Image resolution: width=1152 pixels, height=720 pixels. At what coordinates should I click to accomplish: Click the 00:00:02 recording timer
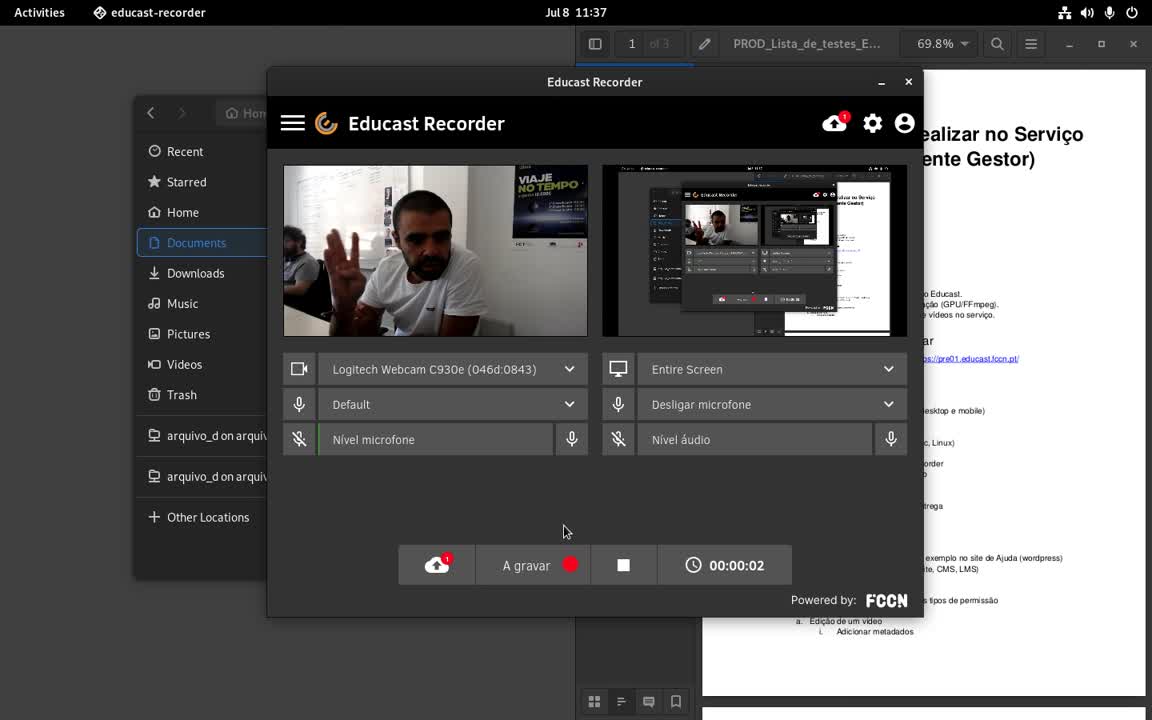coord(724,565)
